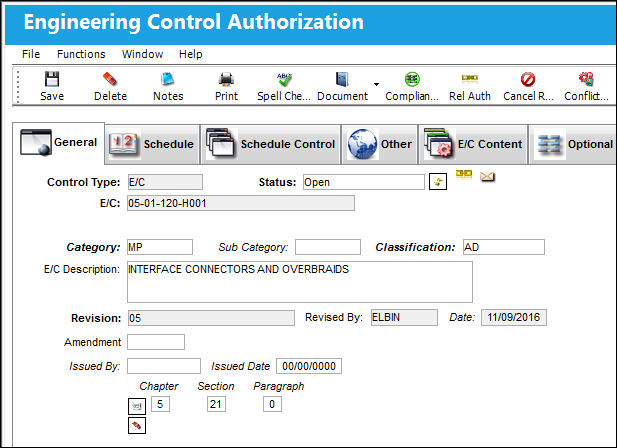617x448 pixels.
Task: Open the Document toolbar icon
Action: [x=342, y=86]
